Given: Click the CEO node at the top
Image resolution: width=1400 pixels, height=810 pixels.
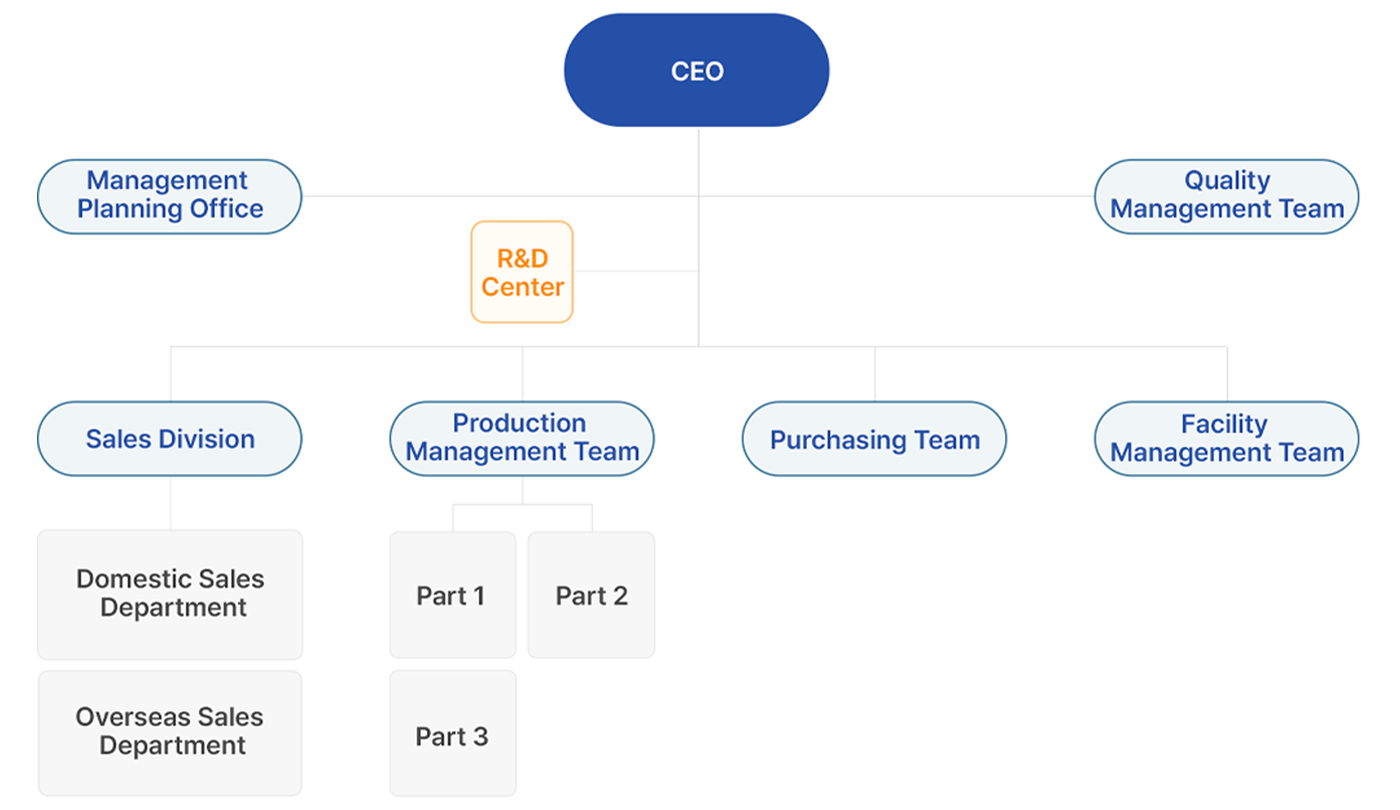Looking at the screenshot, I should (x=697, y=70).
